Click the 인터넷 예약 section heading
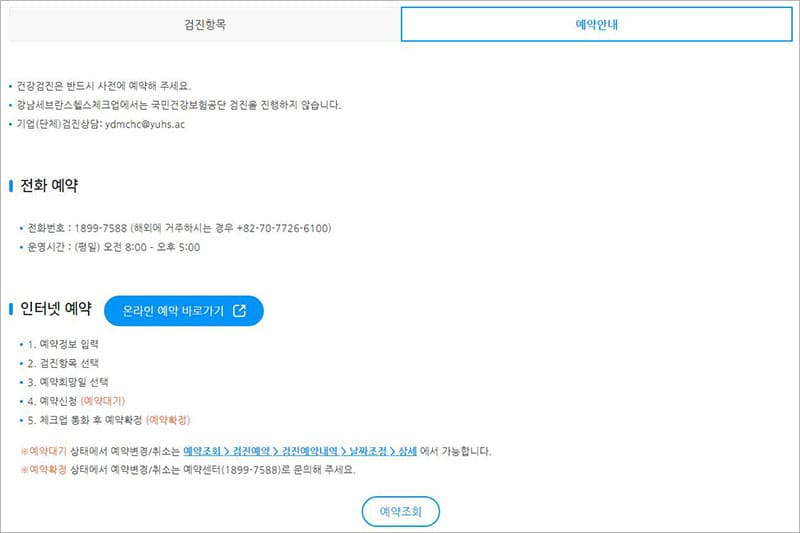 [56, 309]
